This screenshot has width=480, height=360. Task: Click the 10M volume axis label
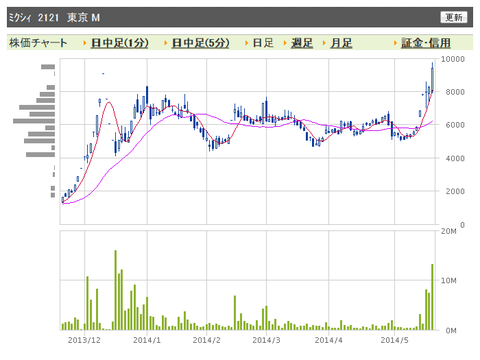449,280
